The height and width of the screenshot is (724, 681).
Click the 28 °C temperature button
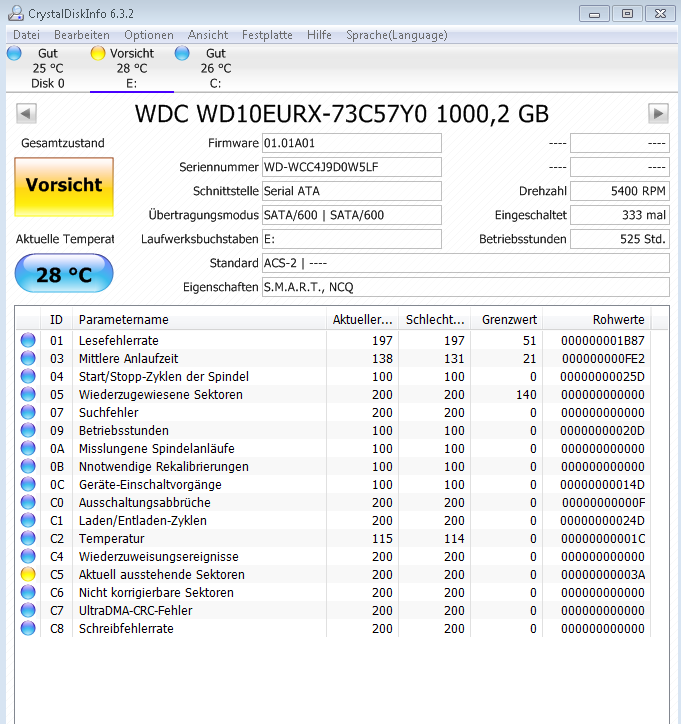coord(64,274)
